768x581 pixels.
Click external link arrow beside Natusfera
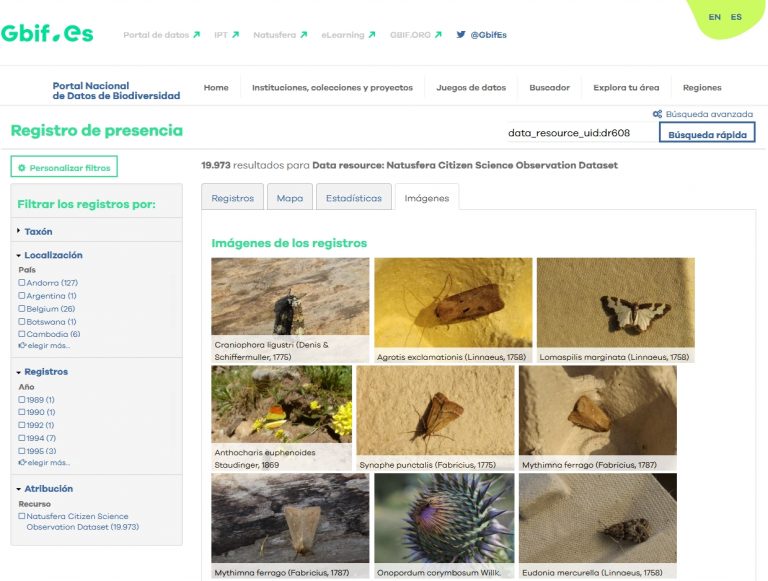click(x=303, y=35)
